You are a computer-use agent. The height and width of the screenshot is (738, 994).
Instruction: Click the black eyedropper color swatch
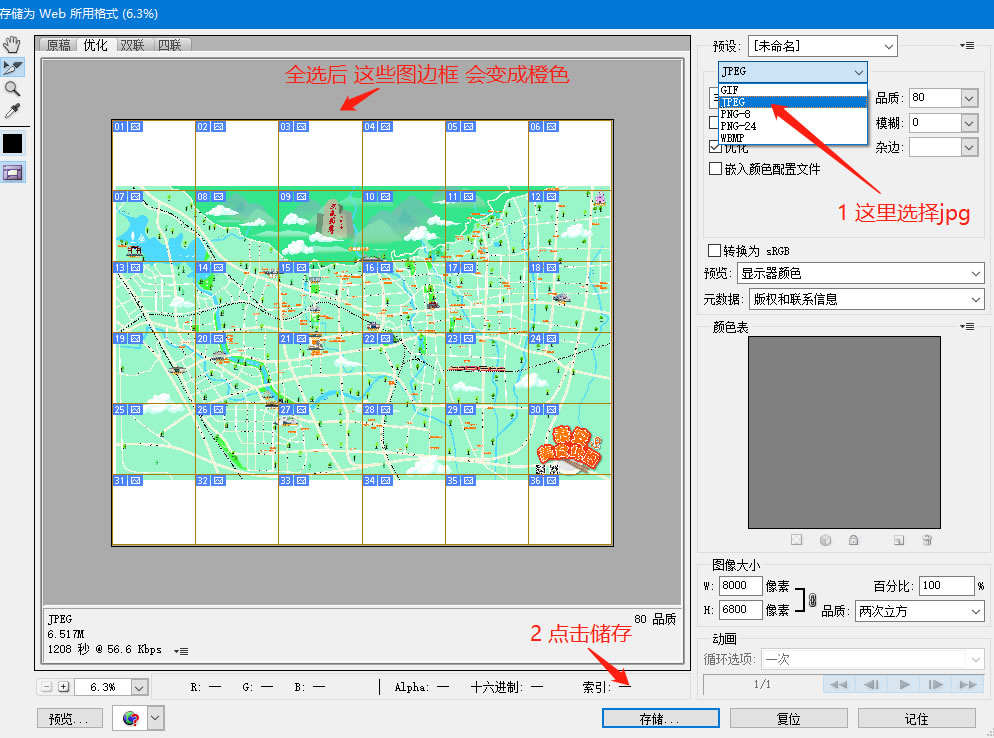(12, 143)
